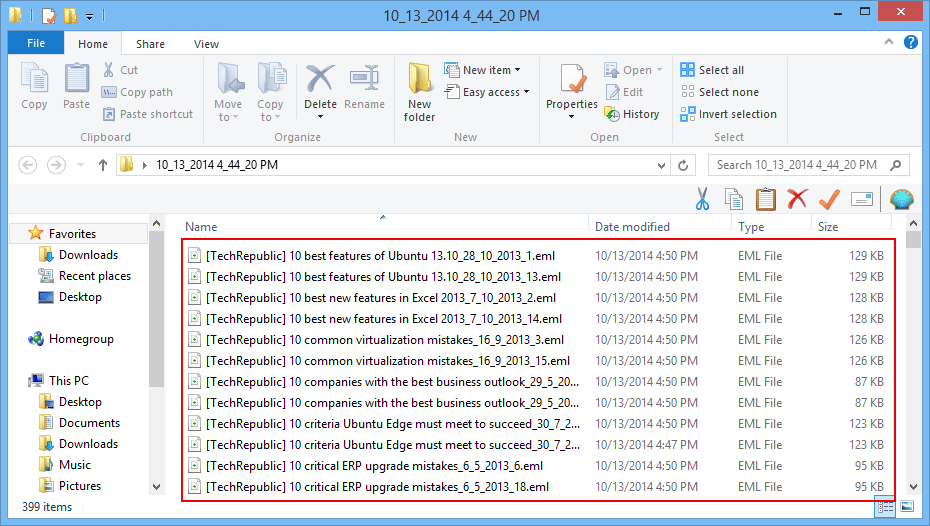This screenshot has height=526, width=930.
Task: Click the rename box toolbar icon
Action: click(861, 199)
